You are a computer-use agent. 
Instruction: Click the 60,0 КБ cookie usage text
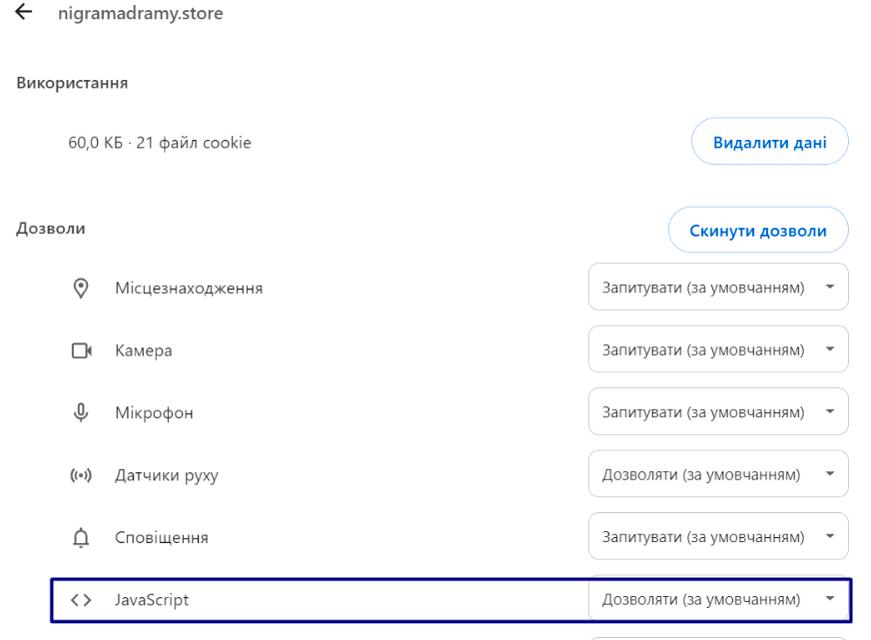160,143
